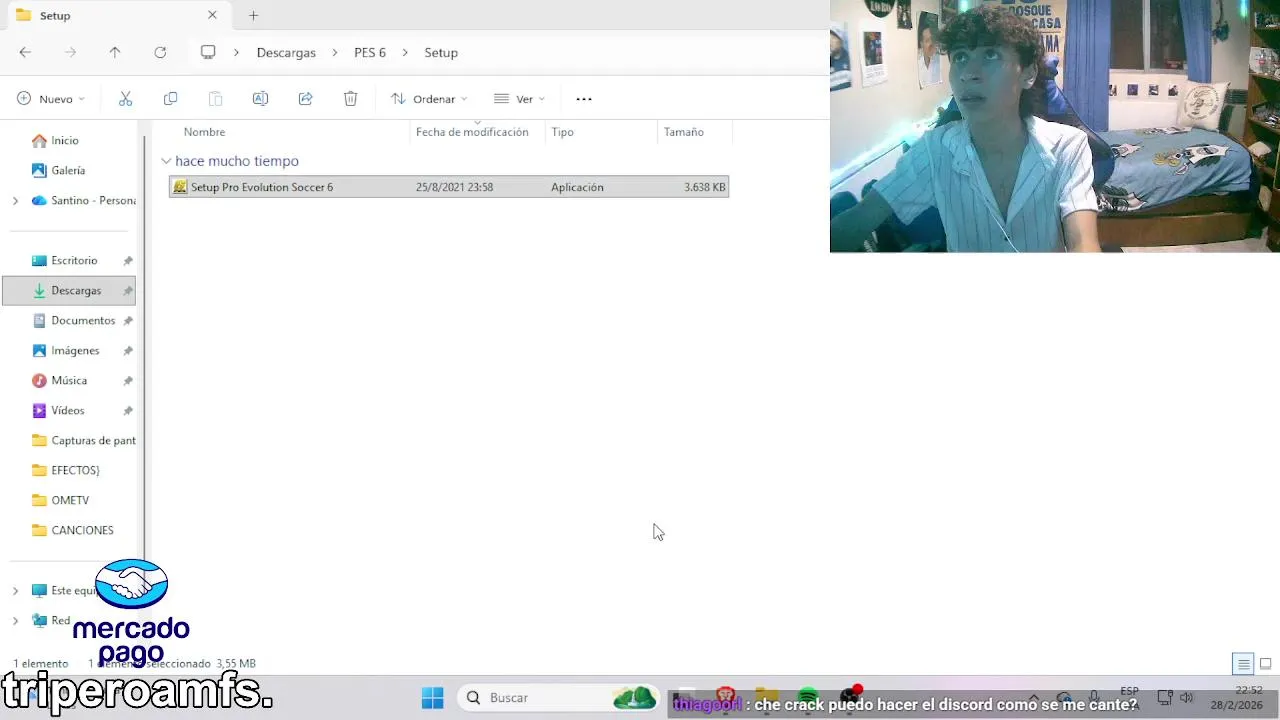Click the pin icon beside Documentos

128,321
